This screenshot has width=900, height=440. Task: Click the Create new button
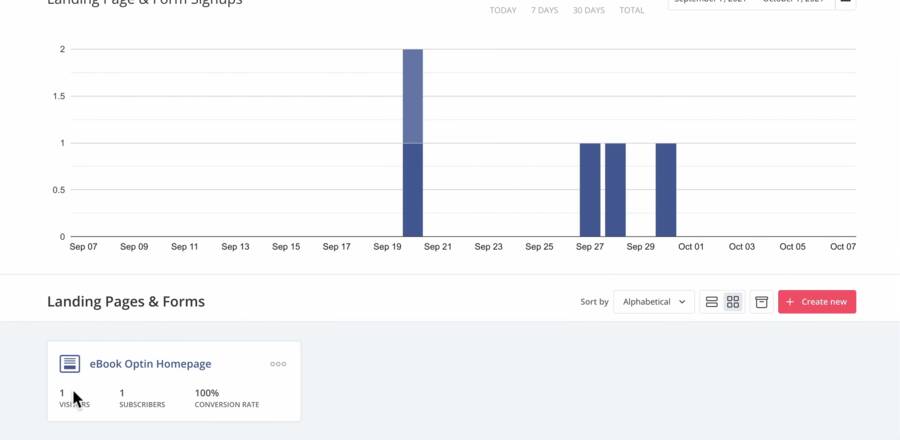[x=817, y=302]
